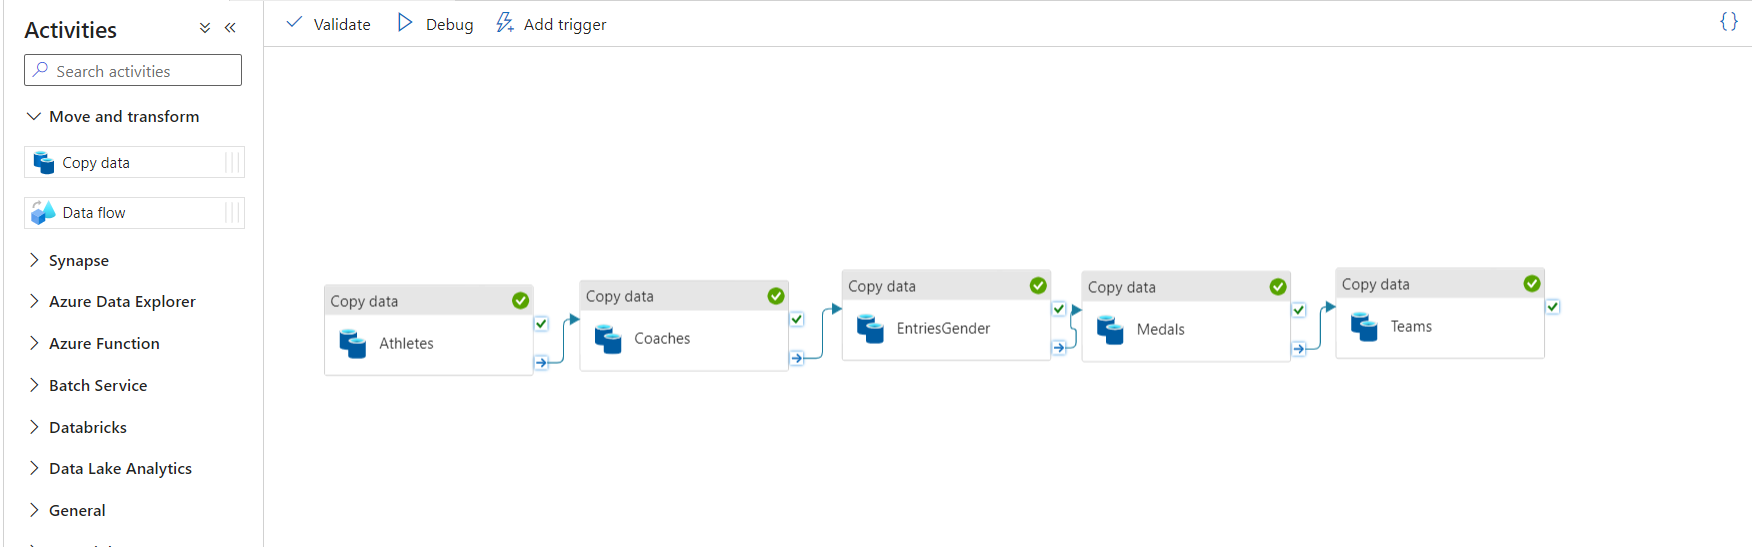Image resolution: width=1752 pixels, height=547 pixels.
Task: Click the drag handle on Copy data sidebar item
Action: (x=233, y=162)
